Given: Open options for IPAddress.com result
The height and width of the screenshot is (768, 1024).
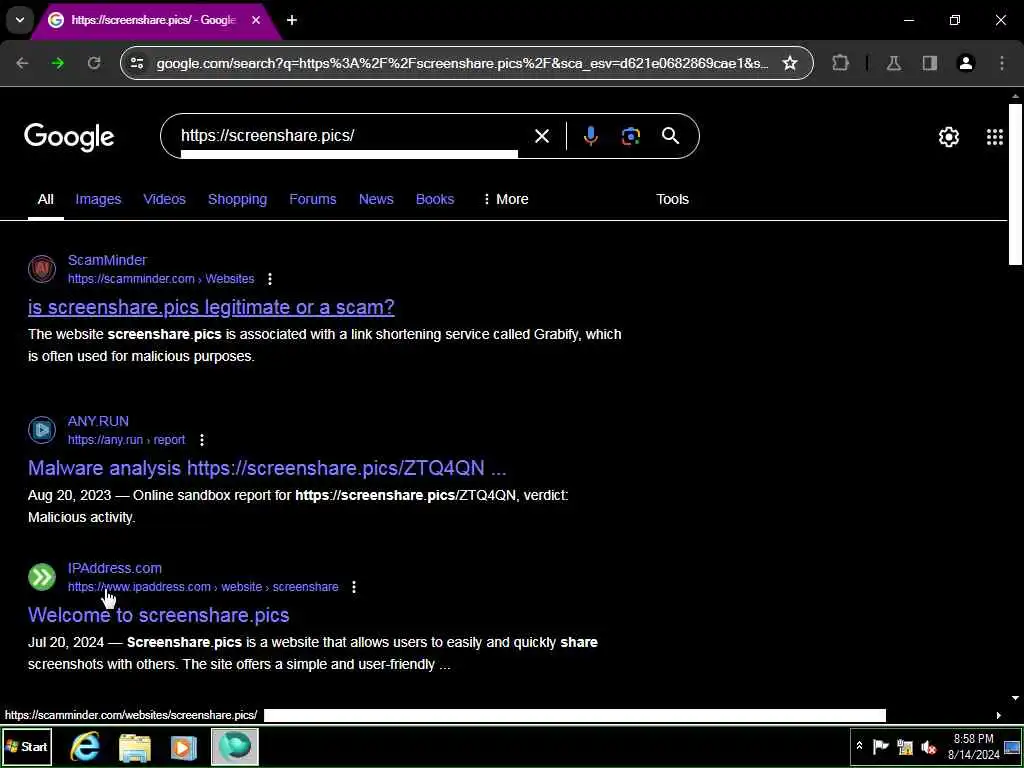Looking at the screenshot, I should click(354, 587).
